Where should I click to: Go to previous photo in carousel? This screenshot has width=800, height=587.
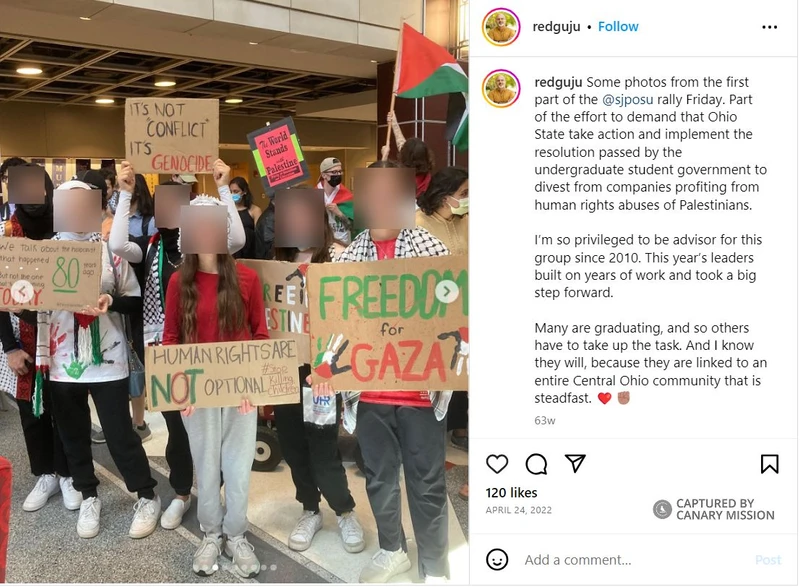[x=22, y=292]
